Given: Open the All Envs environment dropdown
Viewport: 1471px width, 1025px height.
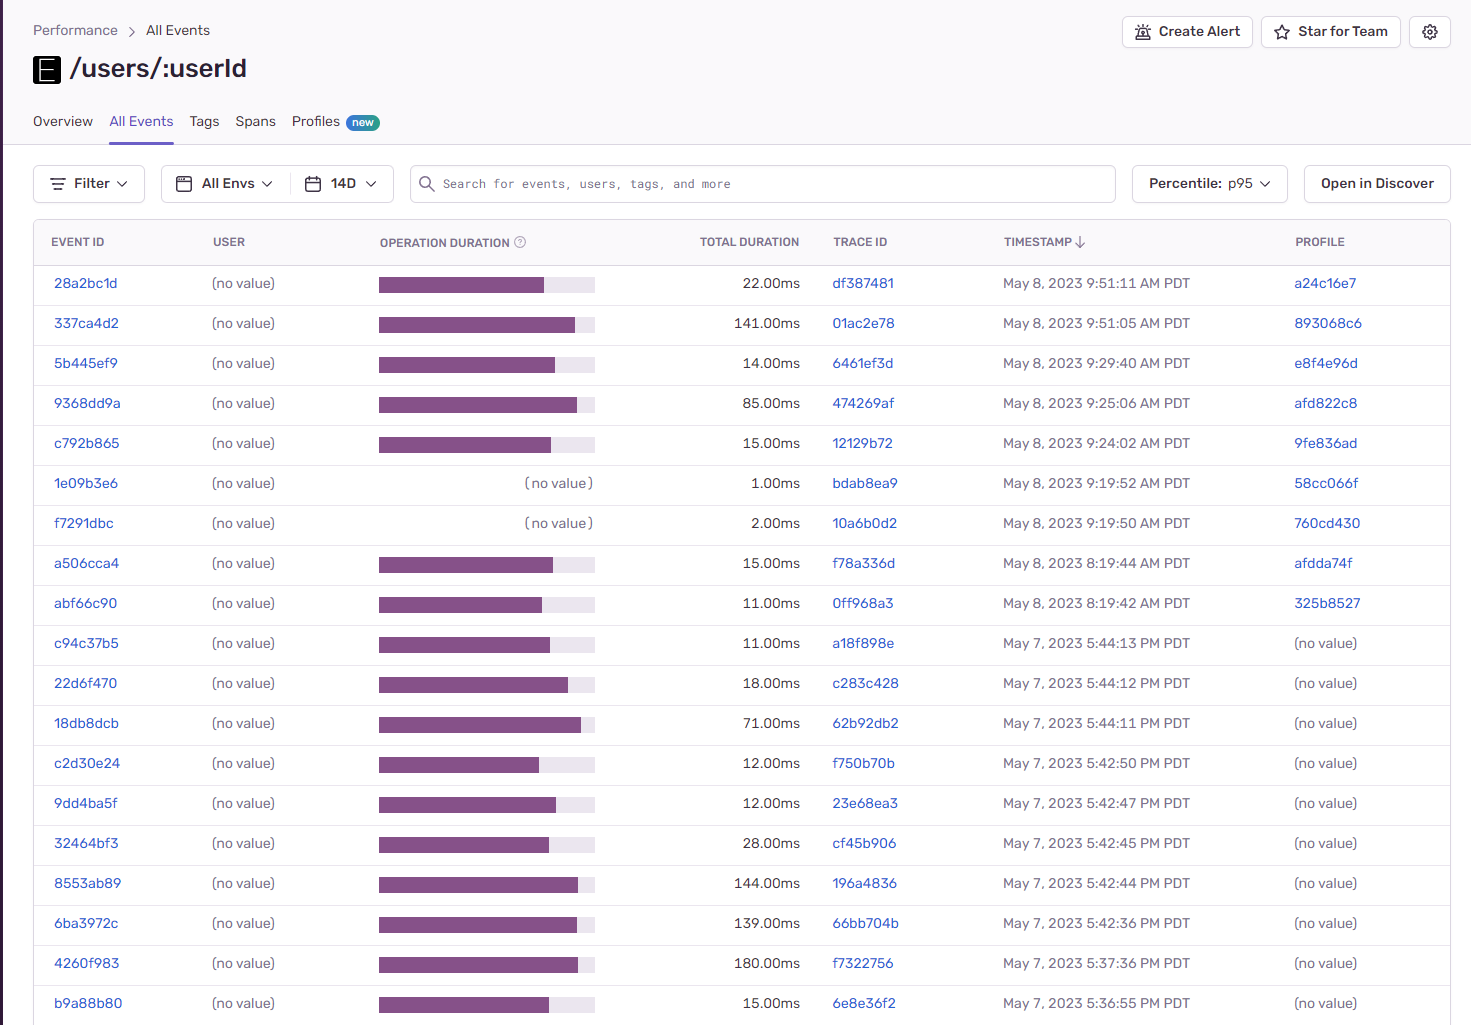Looking at the screenshot, I should pyautogui.click(x=224, y=183).
